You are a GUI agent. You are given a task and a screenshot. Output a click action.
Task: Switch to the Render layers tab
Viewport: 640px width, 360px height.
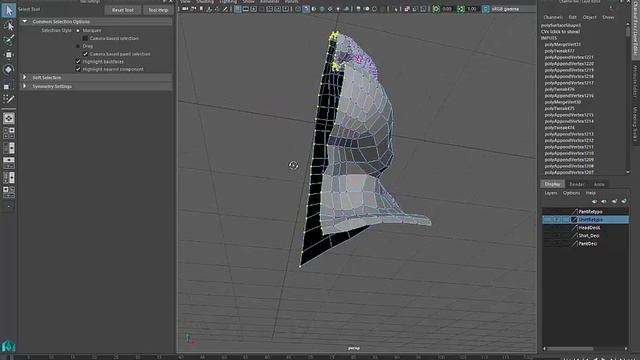click(576, 184)
